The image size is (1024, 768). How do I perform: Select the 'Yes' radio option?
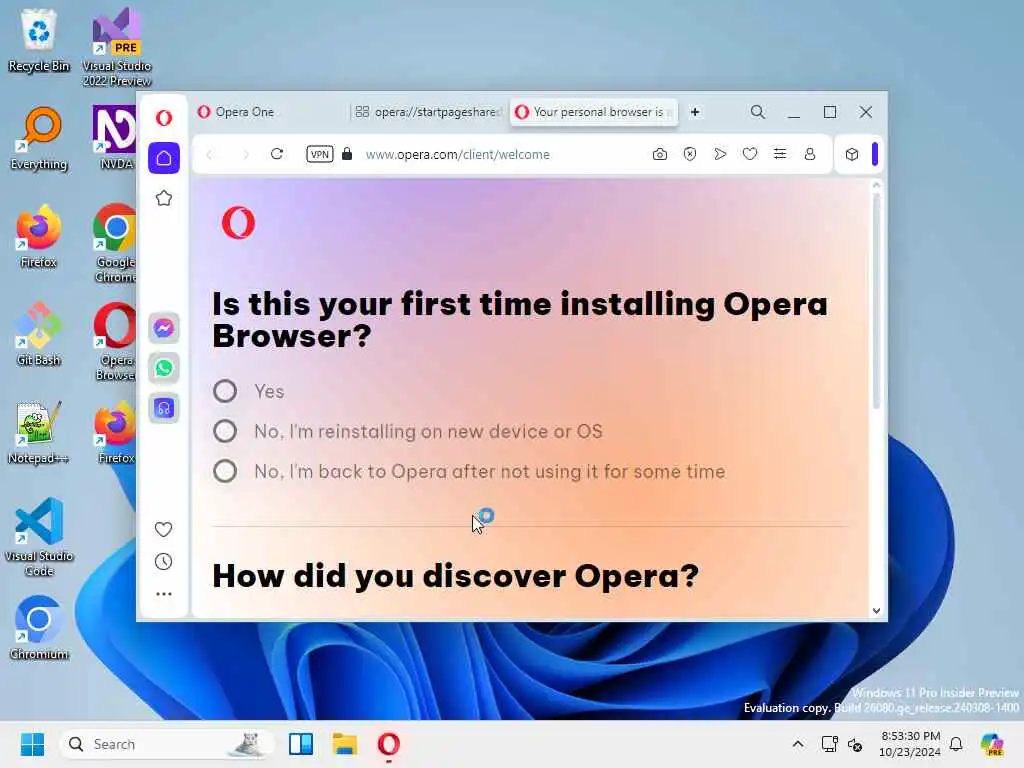click(x=225, y=391)
